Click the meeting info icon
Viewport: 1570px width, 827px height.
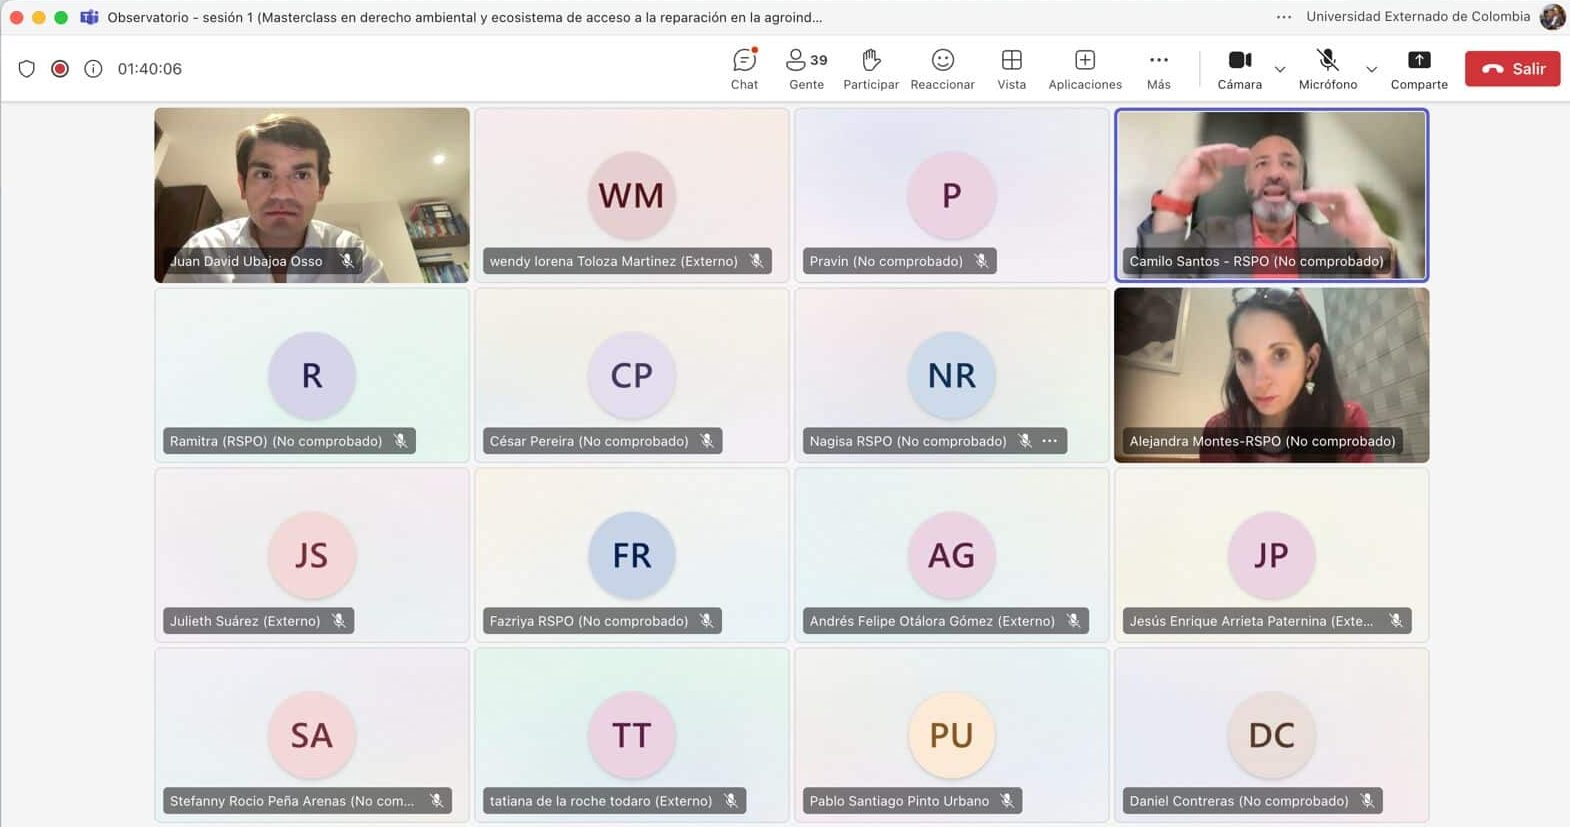[x=93, y=69]
